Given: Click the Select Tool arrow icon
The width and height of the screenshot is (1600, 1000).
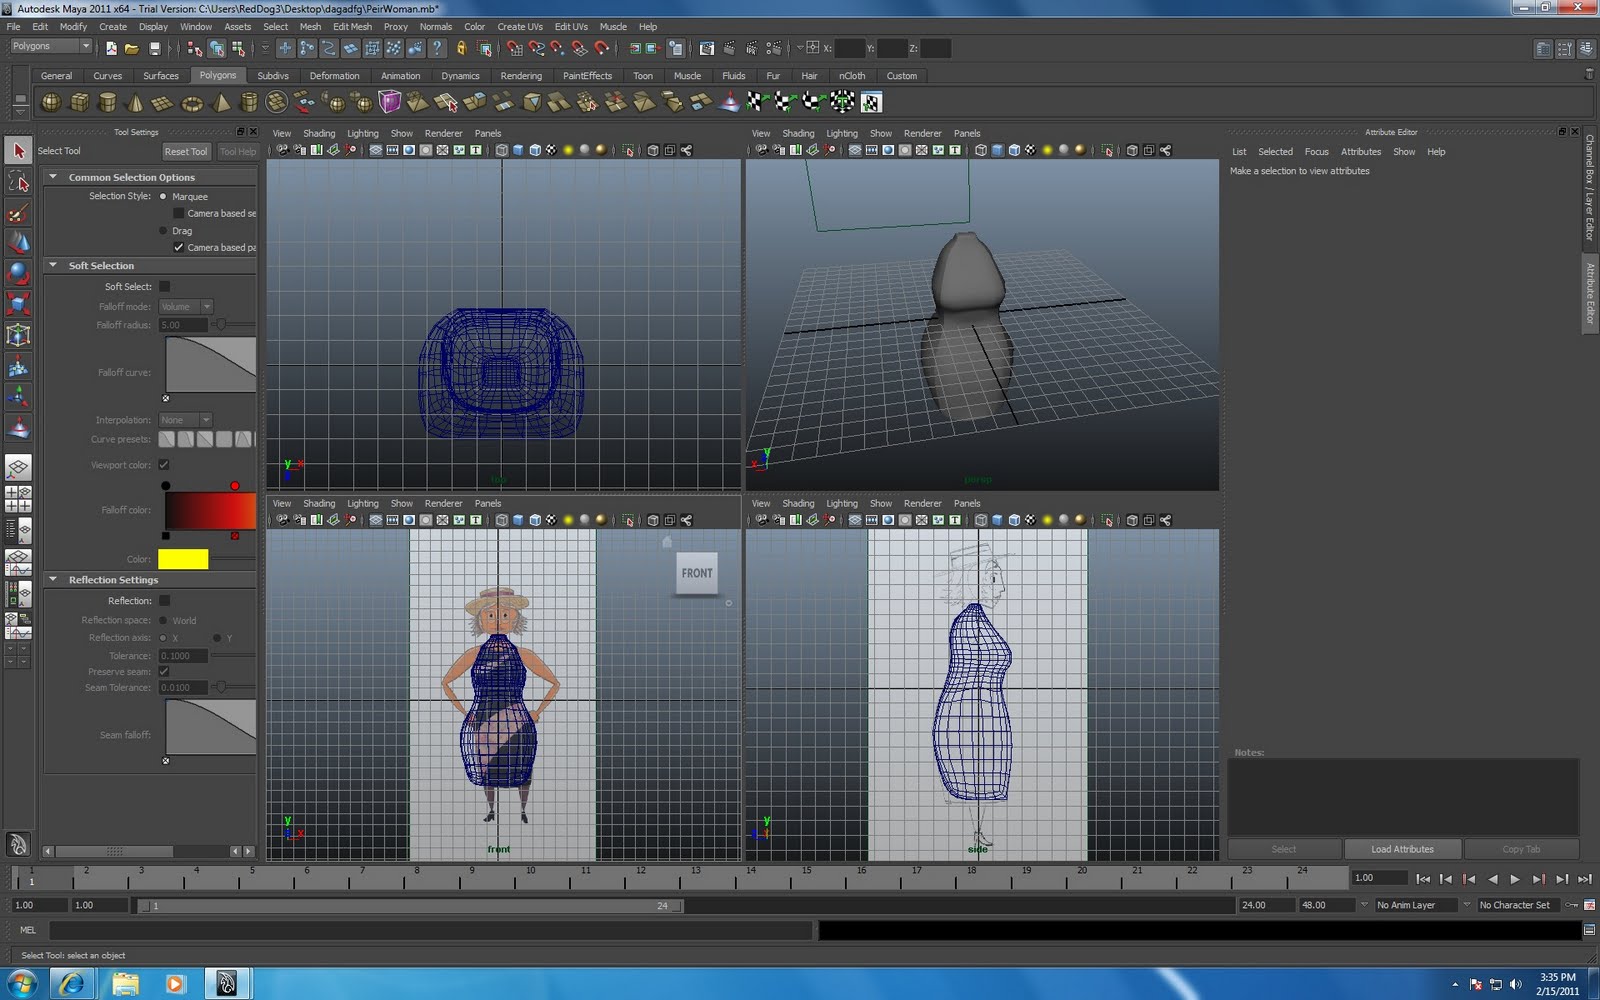Looking at the screenshot, I should click(18, 150).
